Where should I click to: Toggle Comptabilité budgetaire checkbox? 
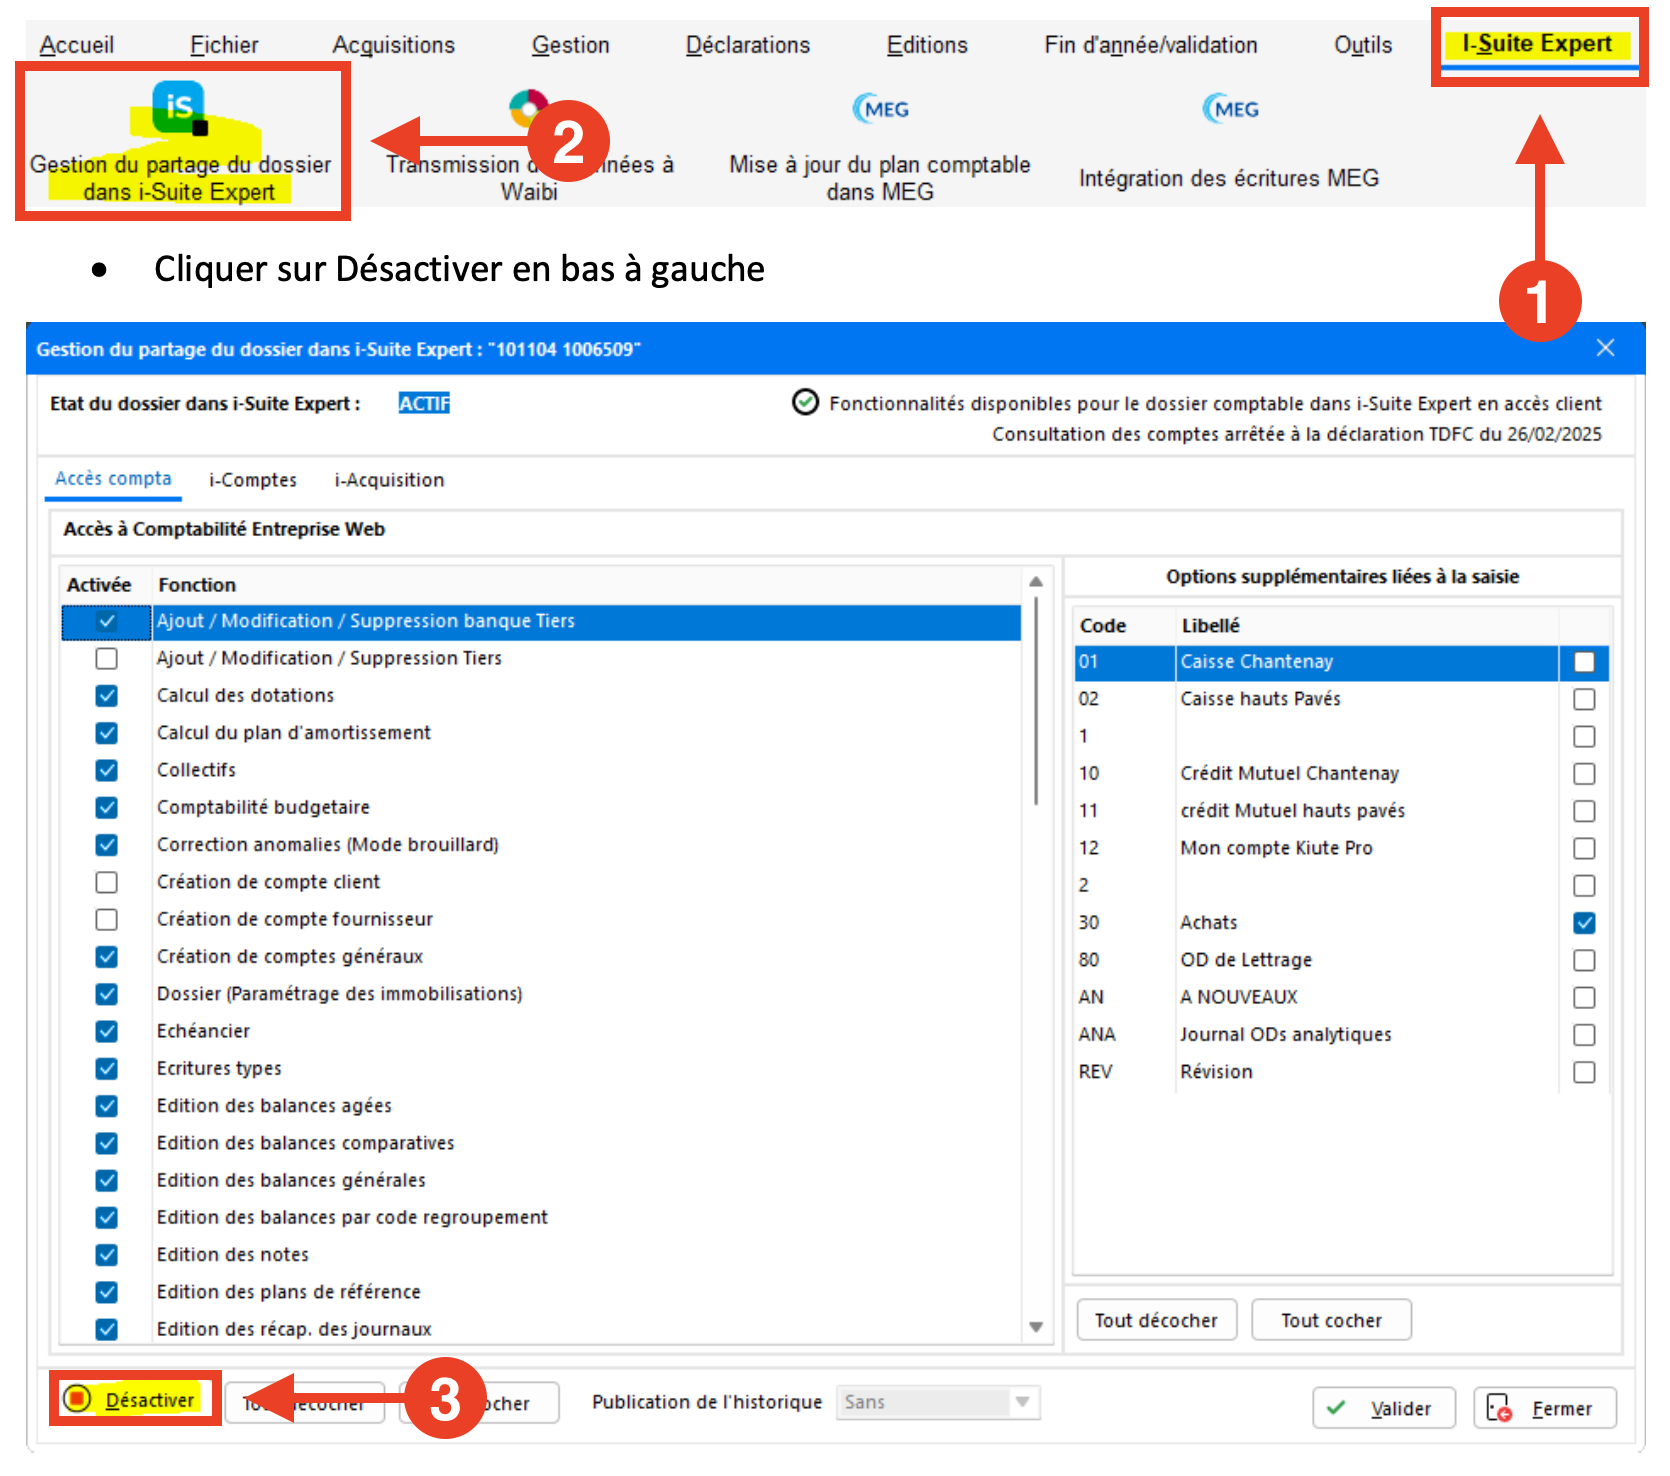[107, 807]
